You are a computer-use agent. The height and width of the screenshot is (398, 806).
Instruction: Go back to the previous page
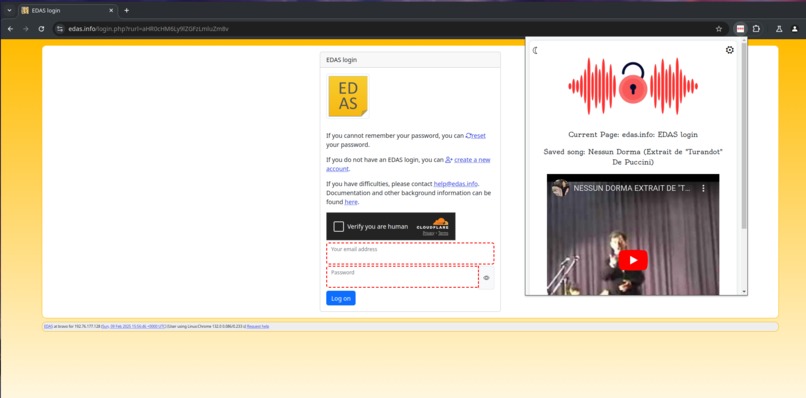pyautogui.click(x=10, y=29)
